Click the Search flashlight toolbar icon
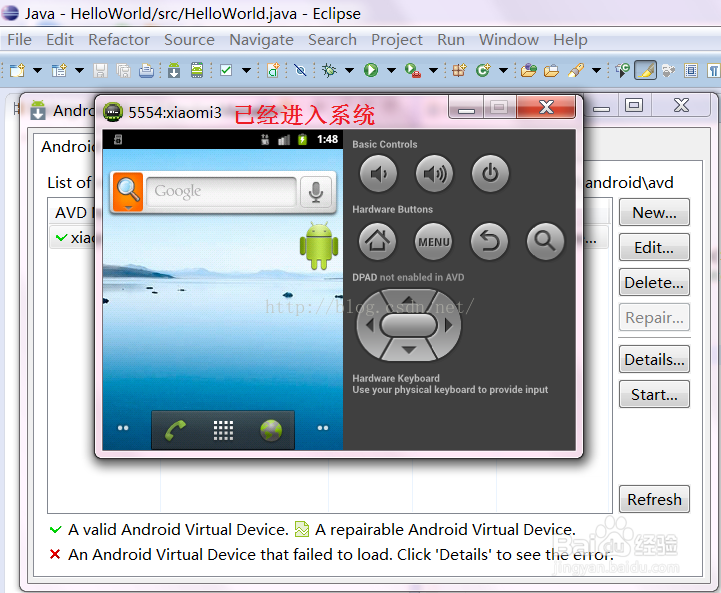721x593 pixels. [576, 70]
